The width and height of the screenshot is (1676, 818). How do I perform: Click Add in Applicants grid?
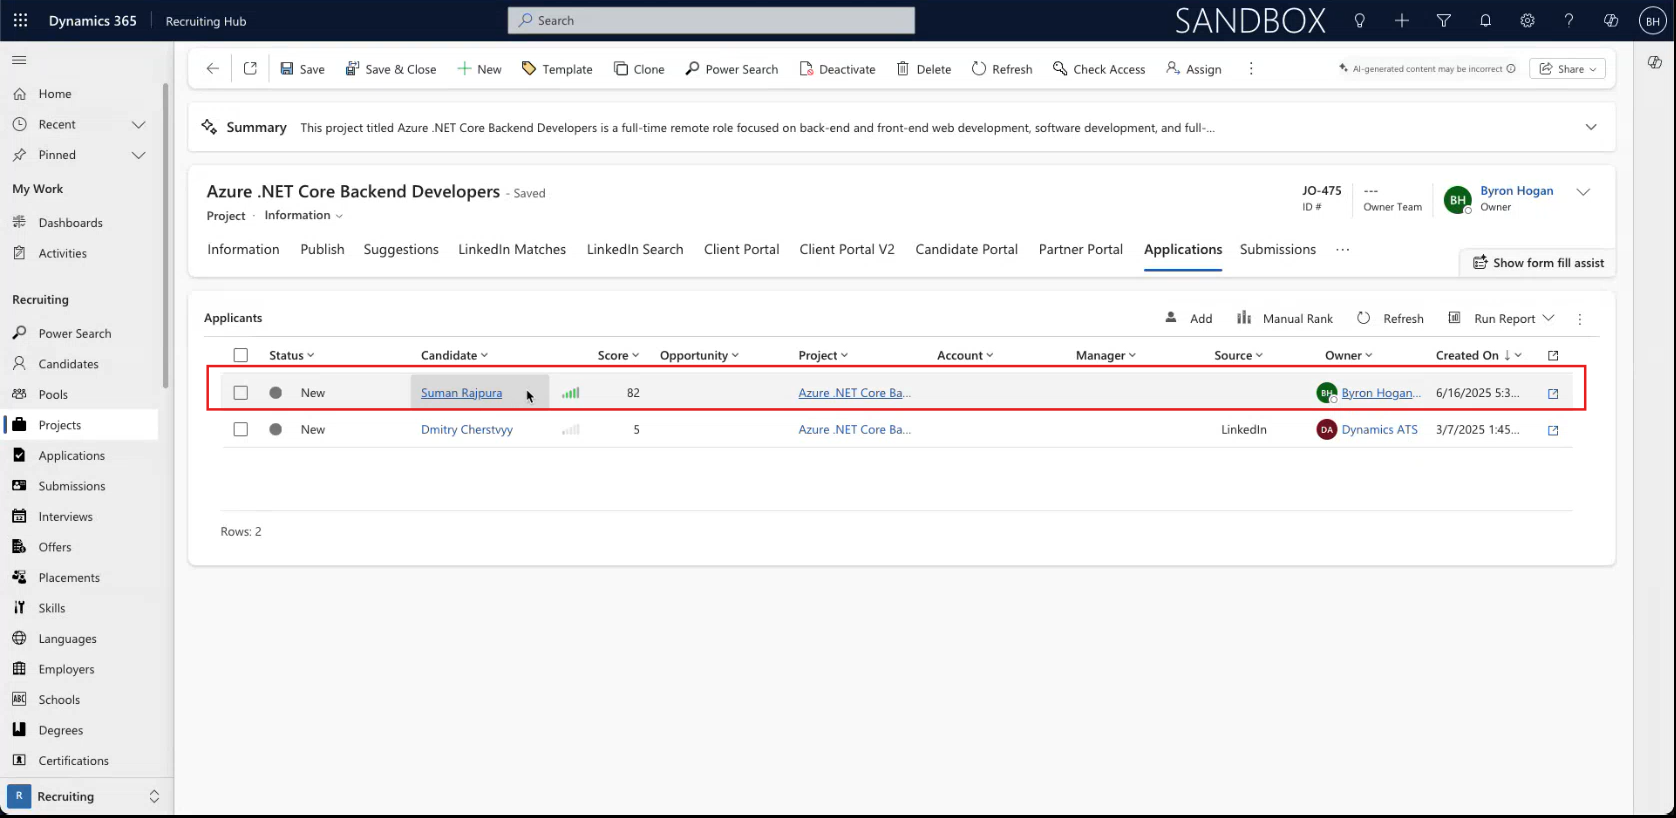coord(1189,318)
